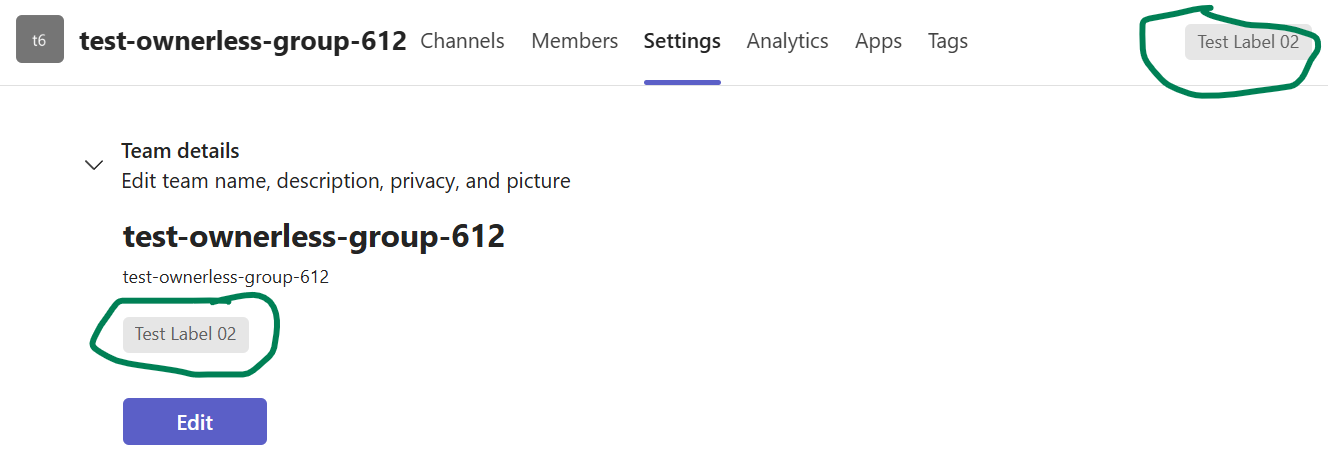
Task: Switch to the Members tab
Action: point(574,41)
